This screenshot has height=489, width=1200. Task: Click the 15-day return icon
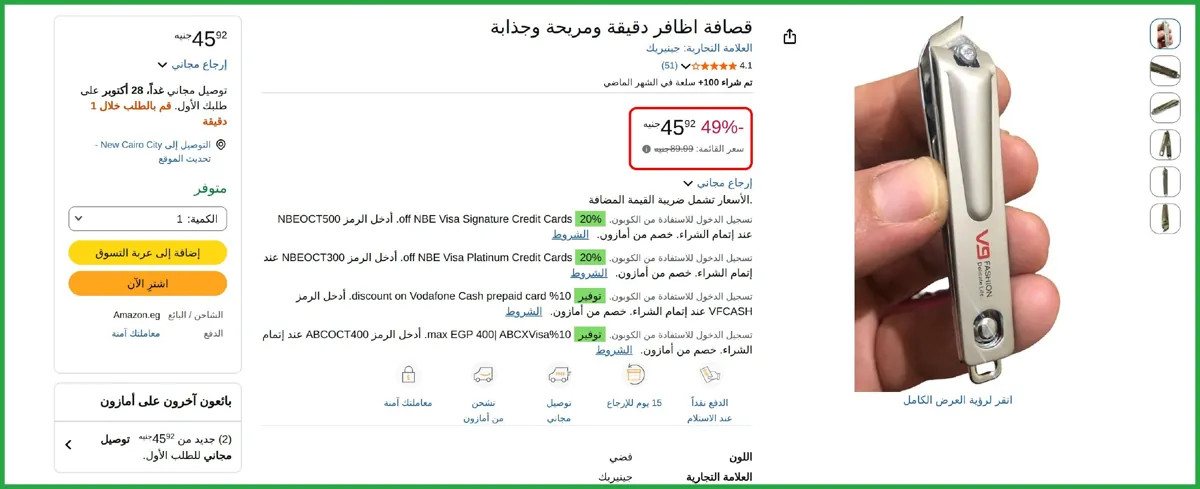[x=634, y=375]
